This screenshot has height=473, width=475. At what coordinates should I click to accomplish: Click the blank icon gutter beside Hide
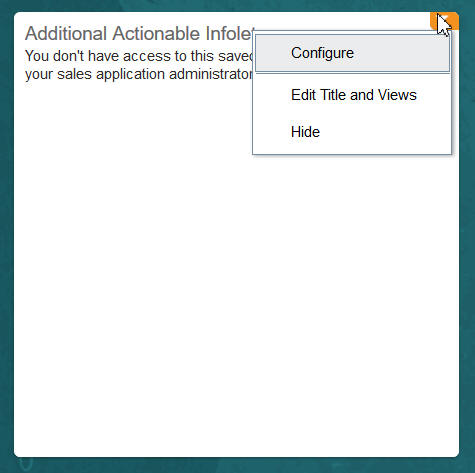273,132
